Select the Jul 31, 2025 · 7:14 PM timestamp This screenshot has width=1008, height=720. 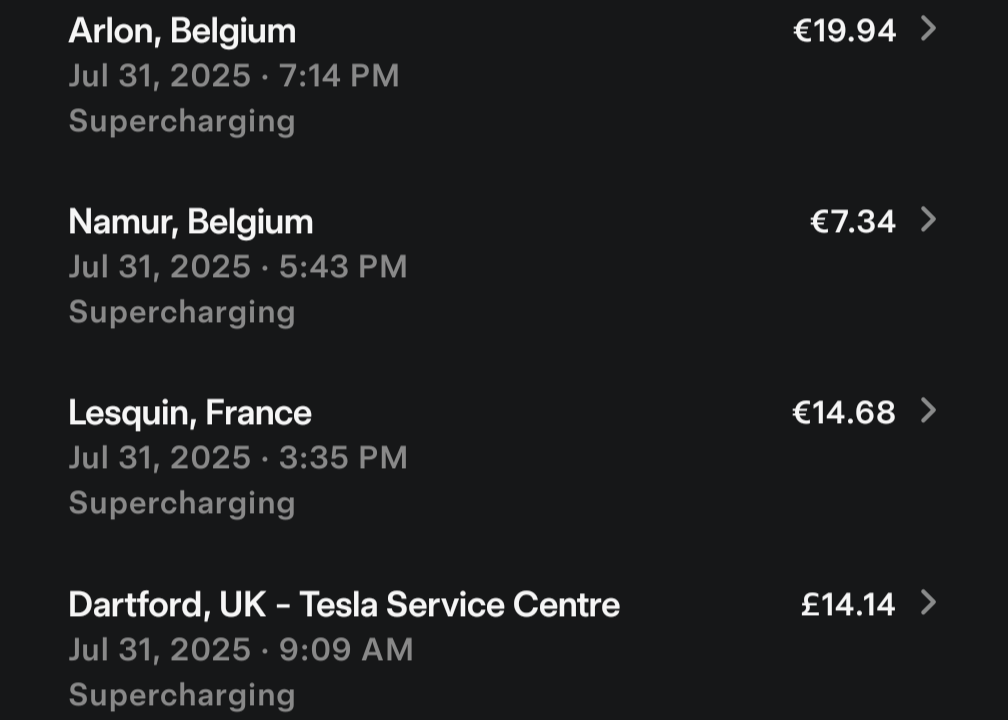(x=234, y=76)
